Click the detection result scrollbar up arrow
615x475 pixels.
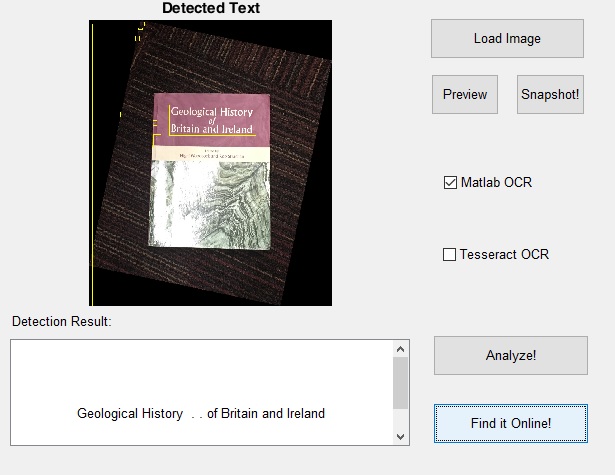point(400,349)
